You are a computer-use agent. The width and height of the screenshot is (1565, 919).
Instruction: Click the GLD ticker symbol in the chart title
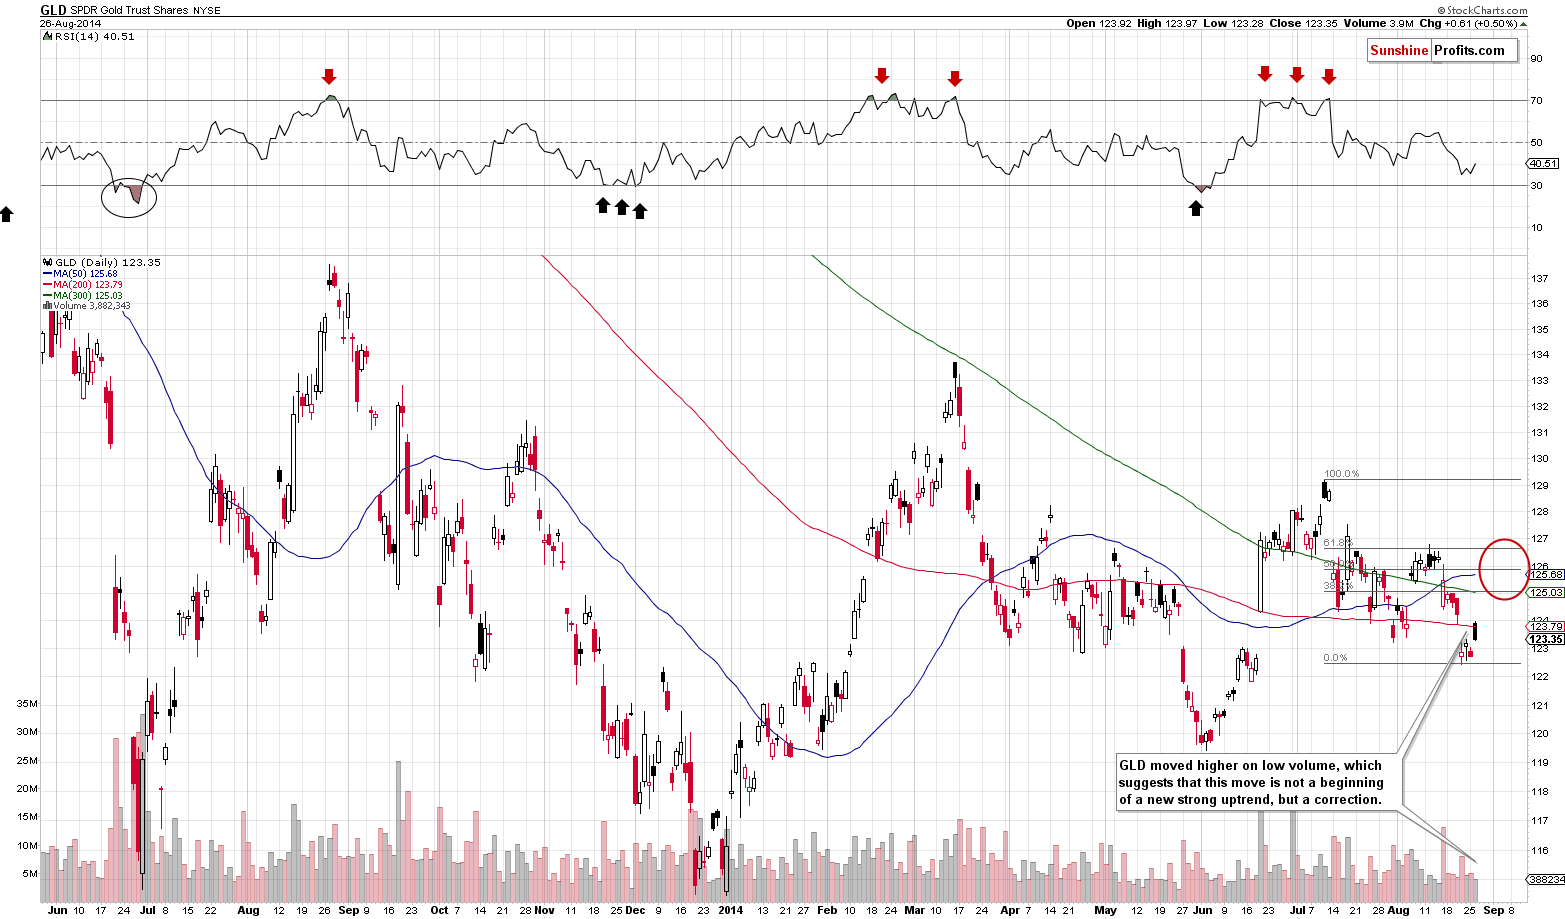[x=52, y=9]
